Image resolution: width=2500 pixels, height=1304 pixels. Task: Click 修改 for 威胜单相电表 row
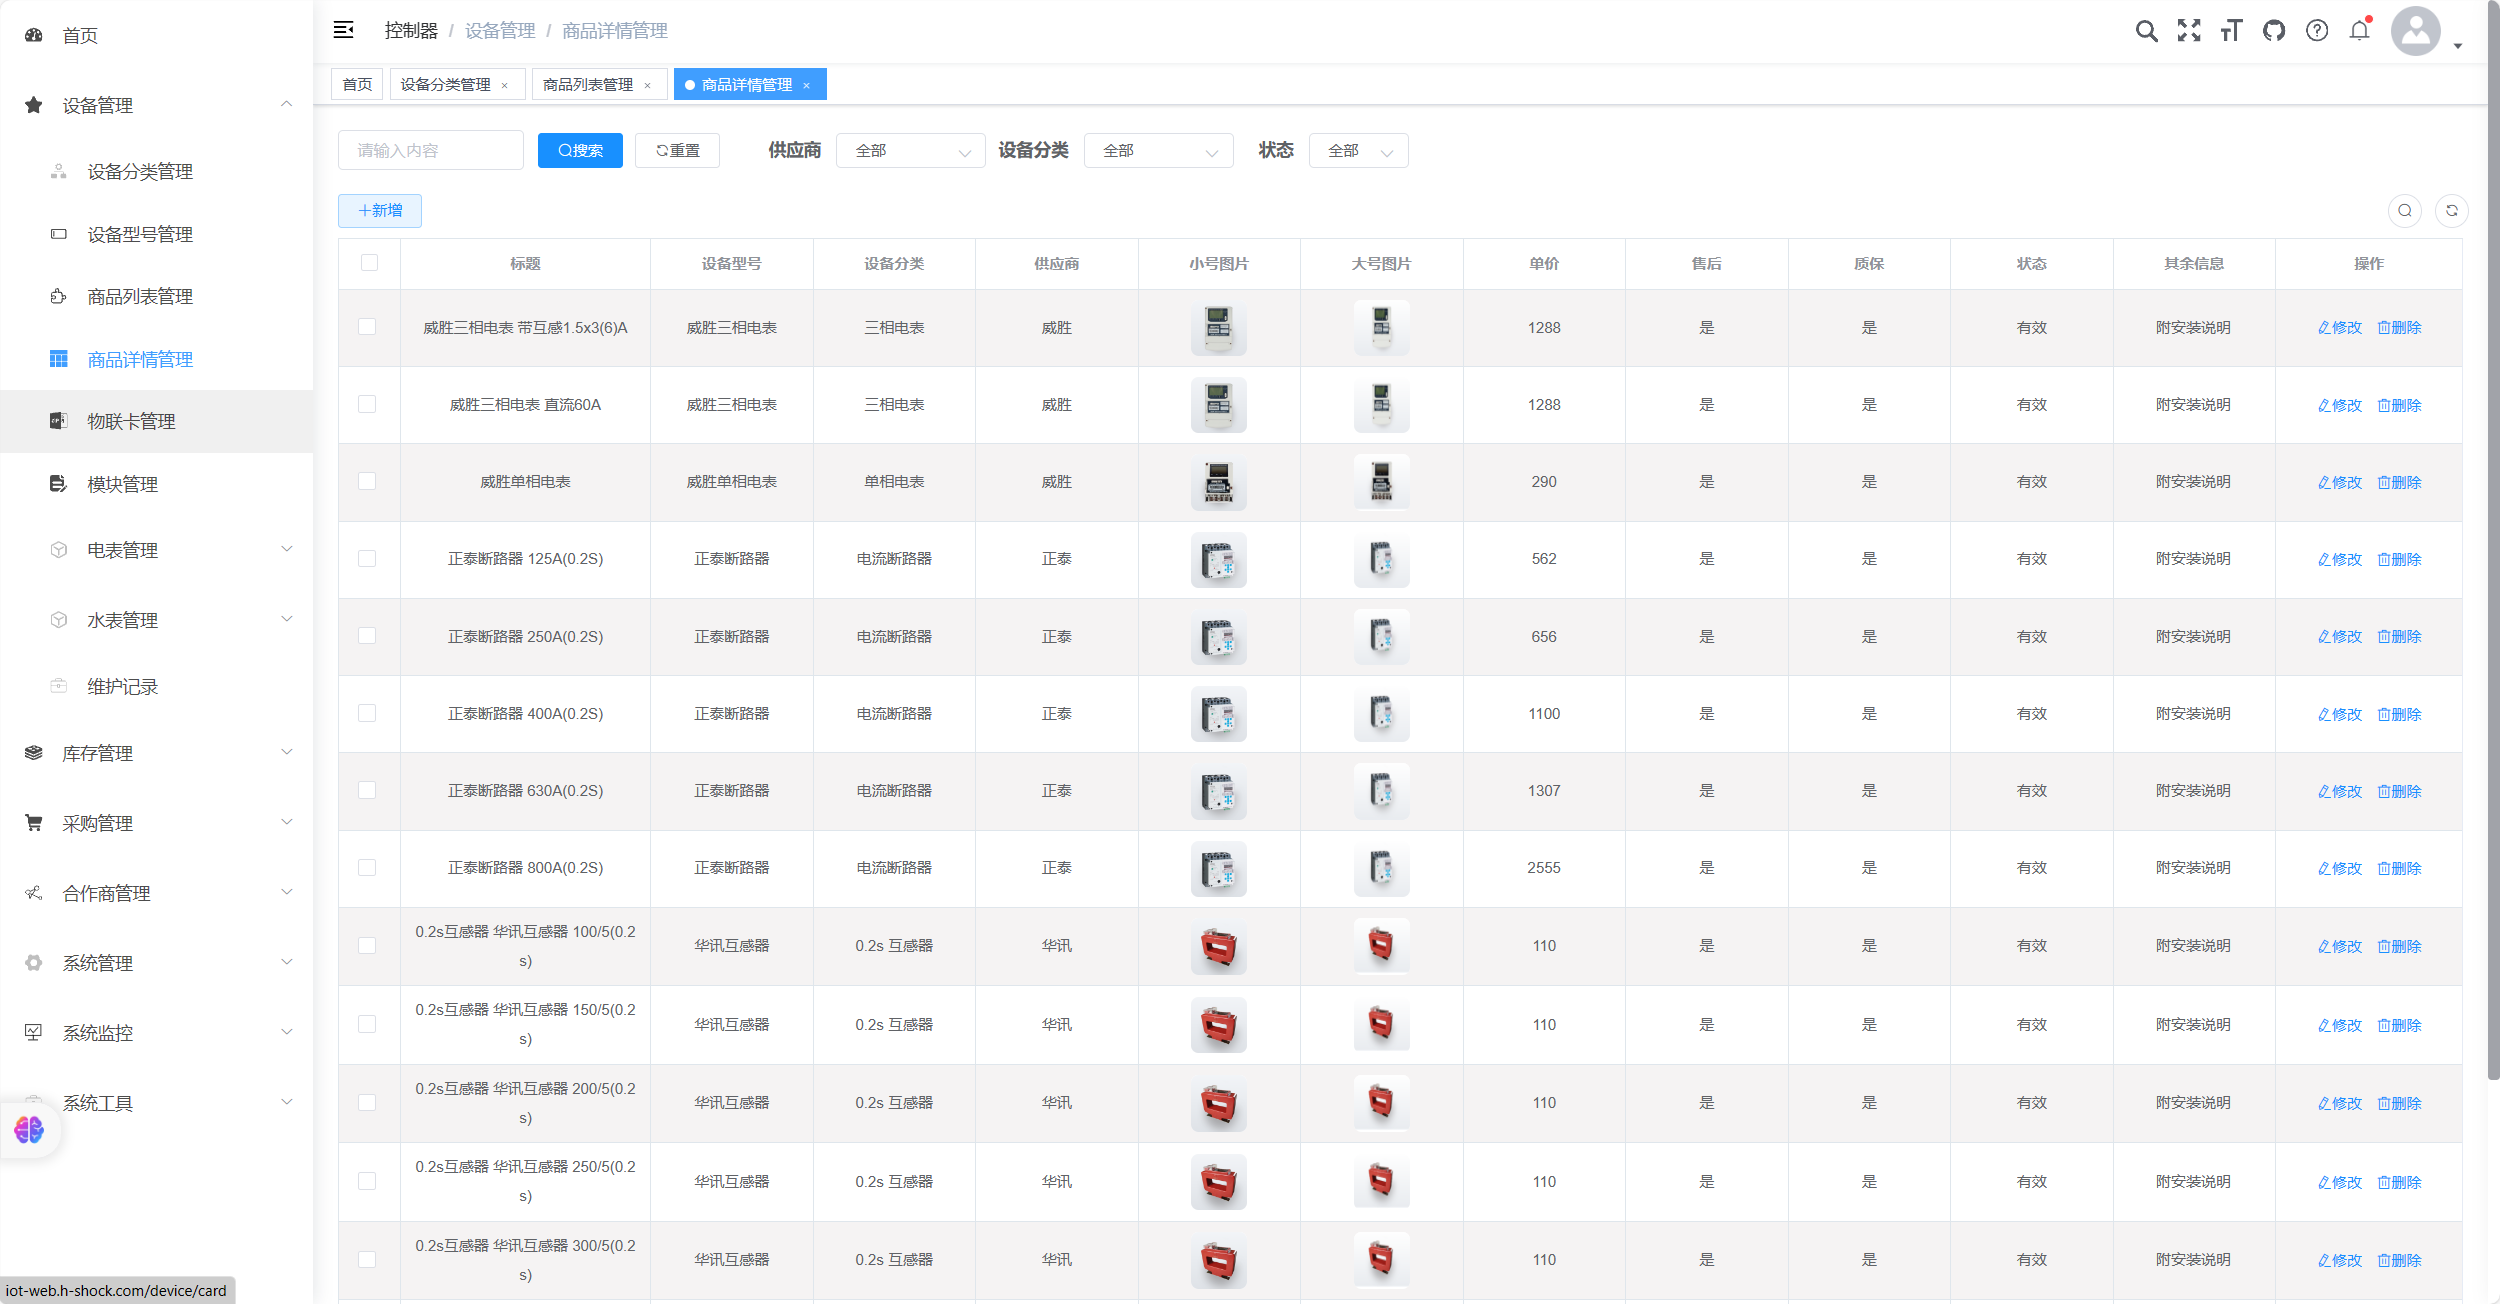pos(2340,482)
